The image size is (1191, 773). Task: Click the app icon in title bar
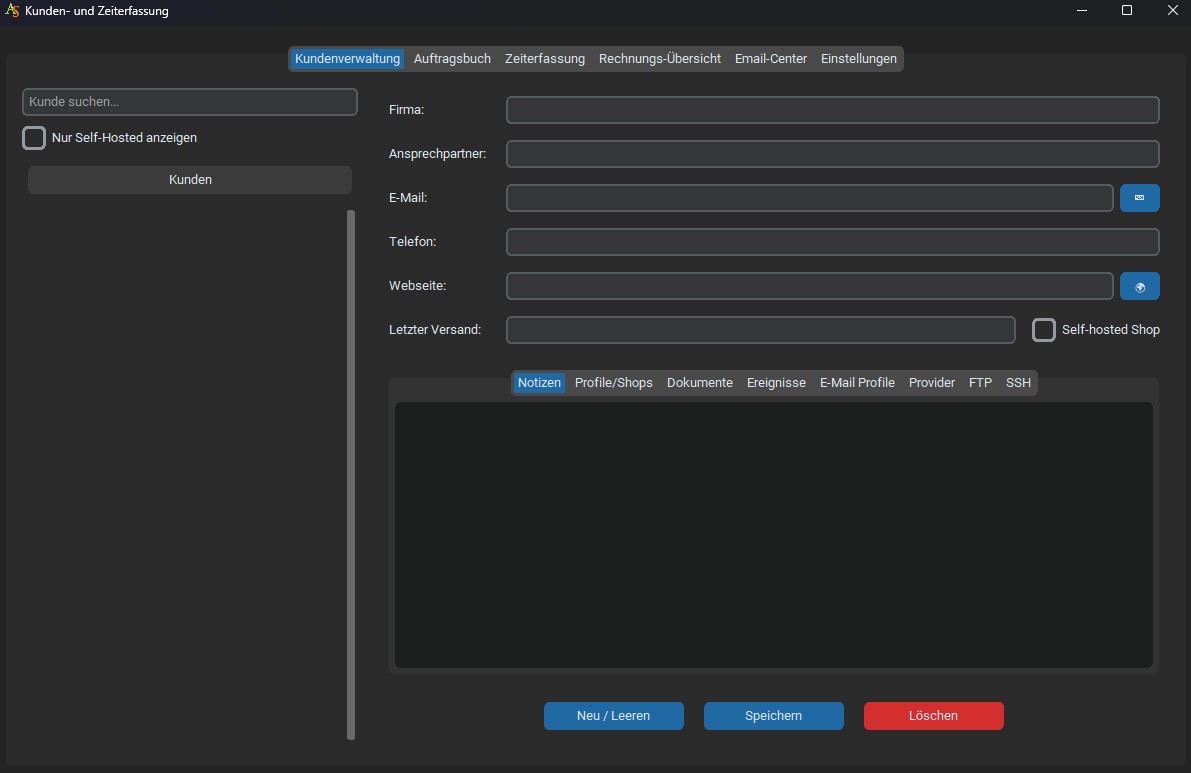11,11
